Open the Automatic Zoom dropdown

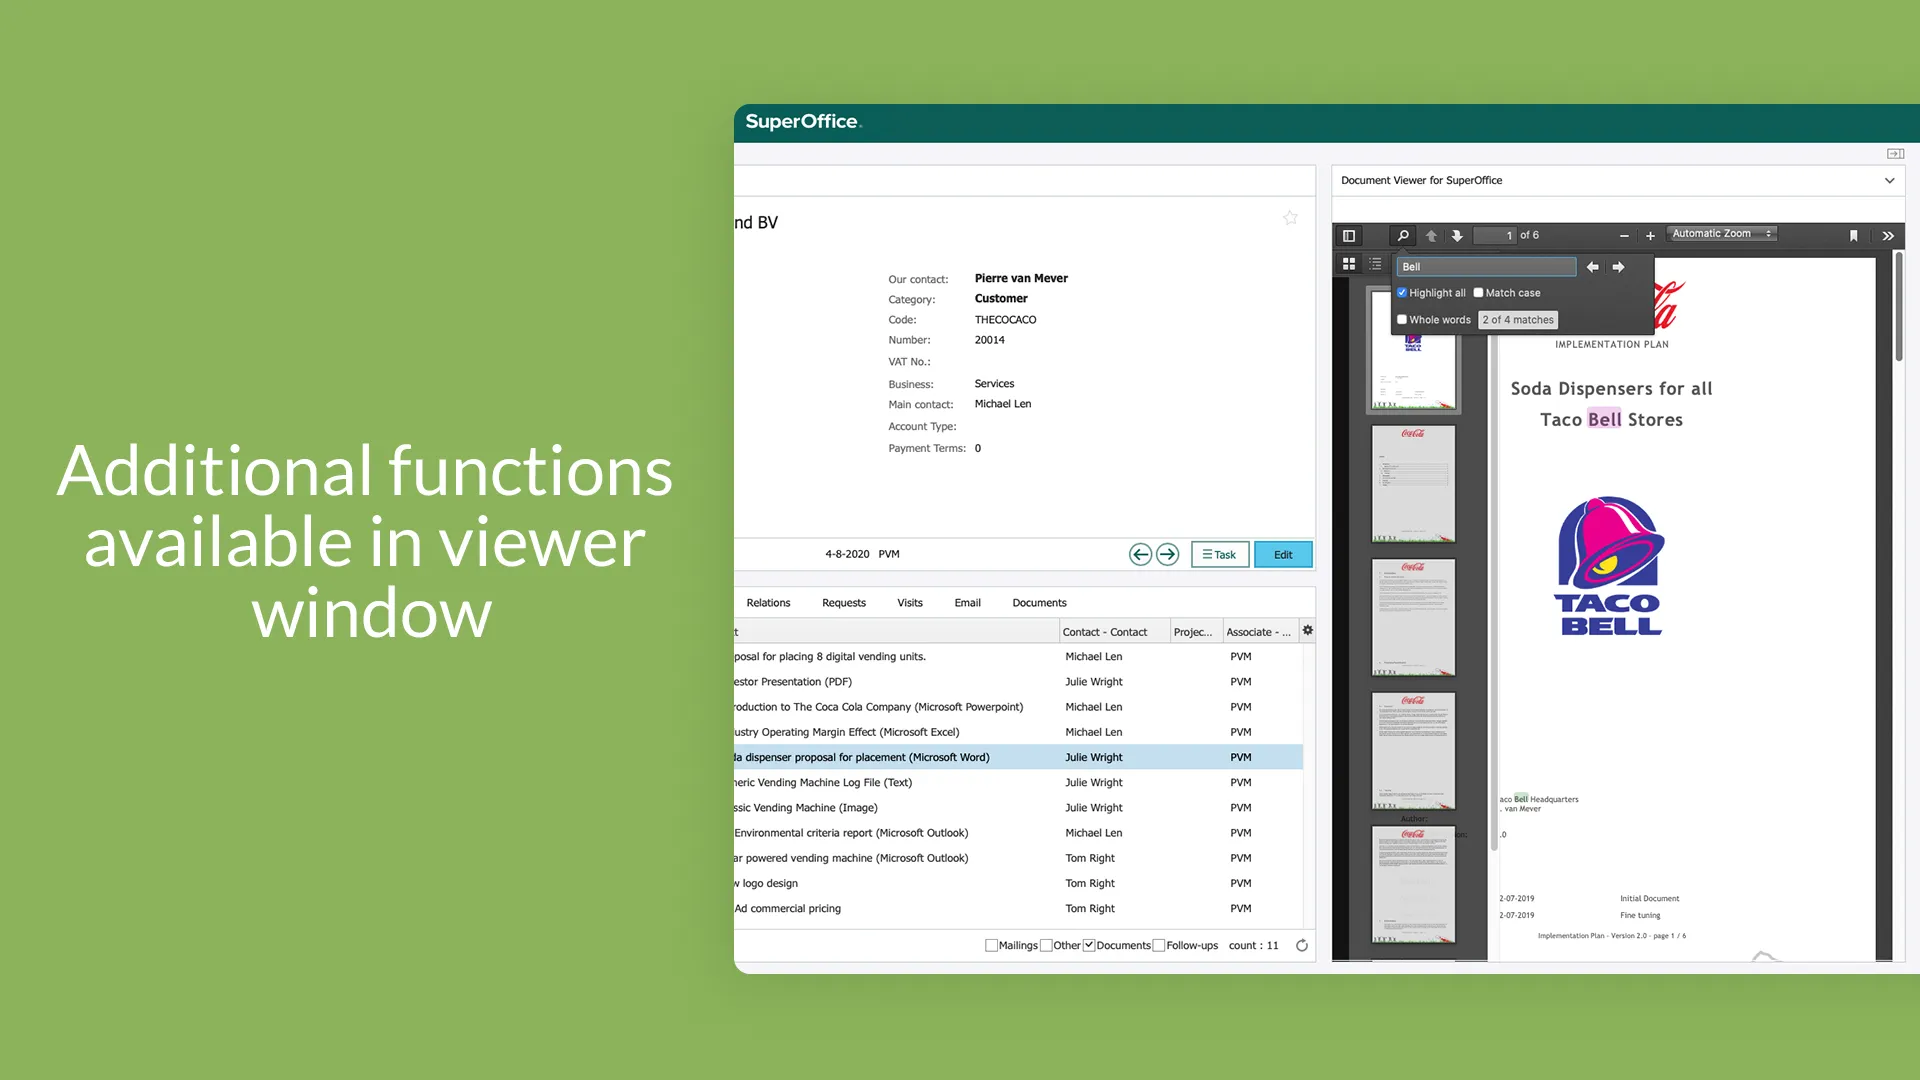tap(1720, 234)
